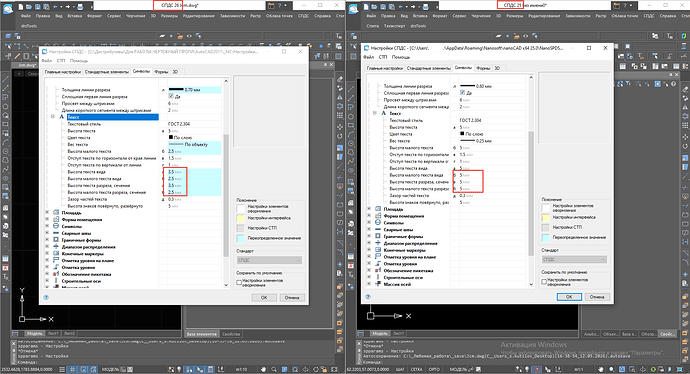Click help question icon in СПДС 26 dialog
Viewport: 690px width, 374px height.
click(46, 297)
